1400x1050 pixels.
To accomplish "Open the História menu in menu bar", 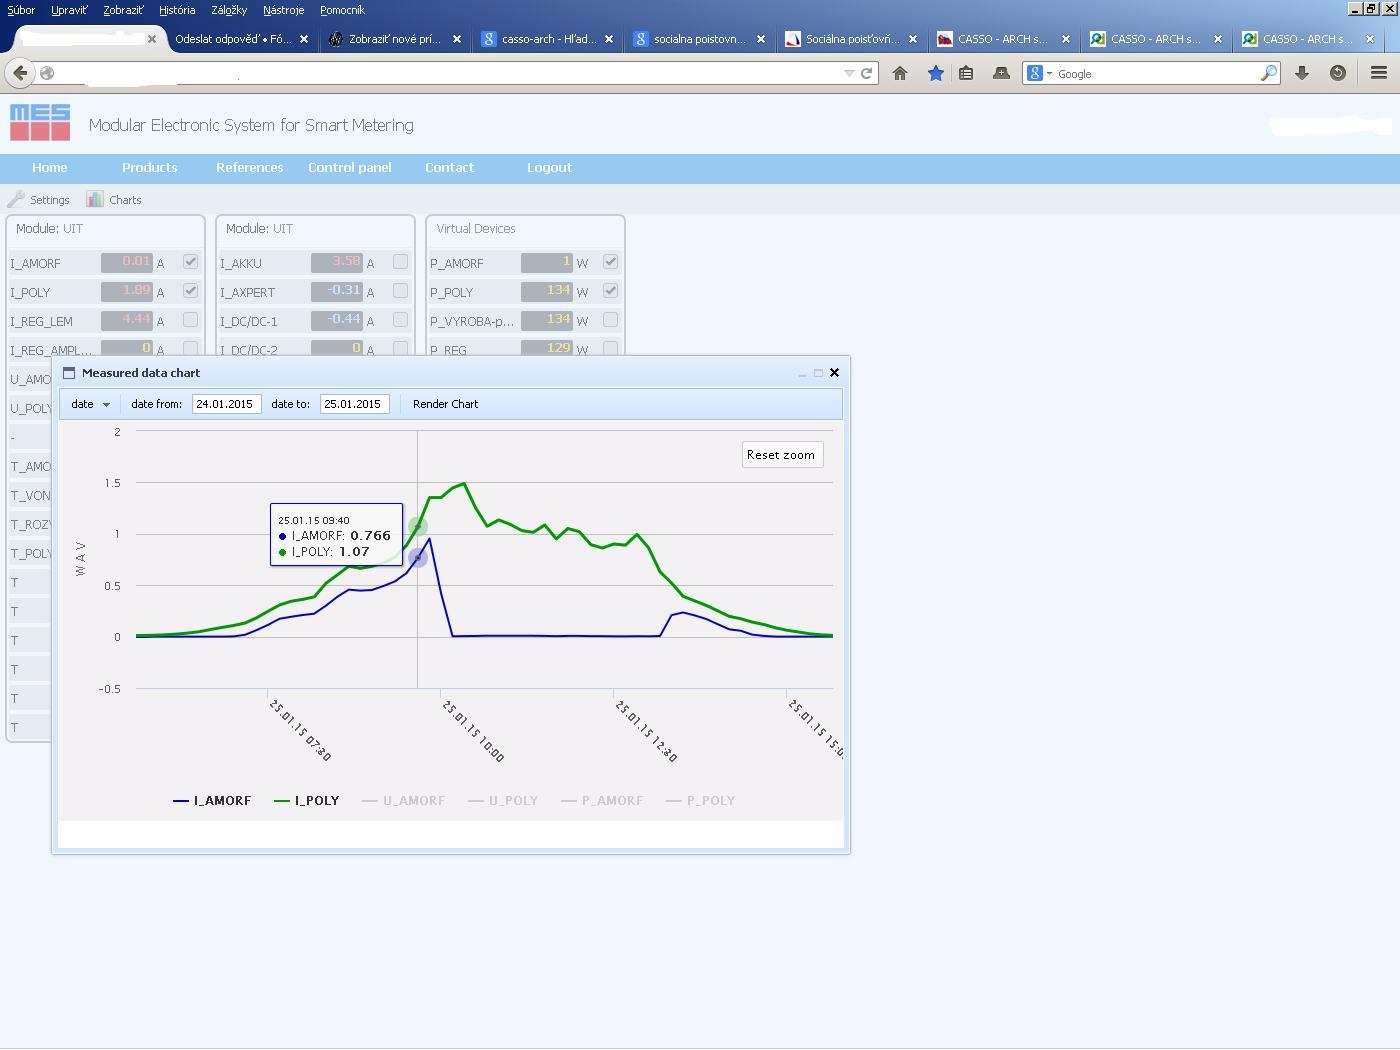I will pos(177,10).
